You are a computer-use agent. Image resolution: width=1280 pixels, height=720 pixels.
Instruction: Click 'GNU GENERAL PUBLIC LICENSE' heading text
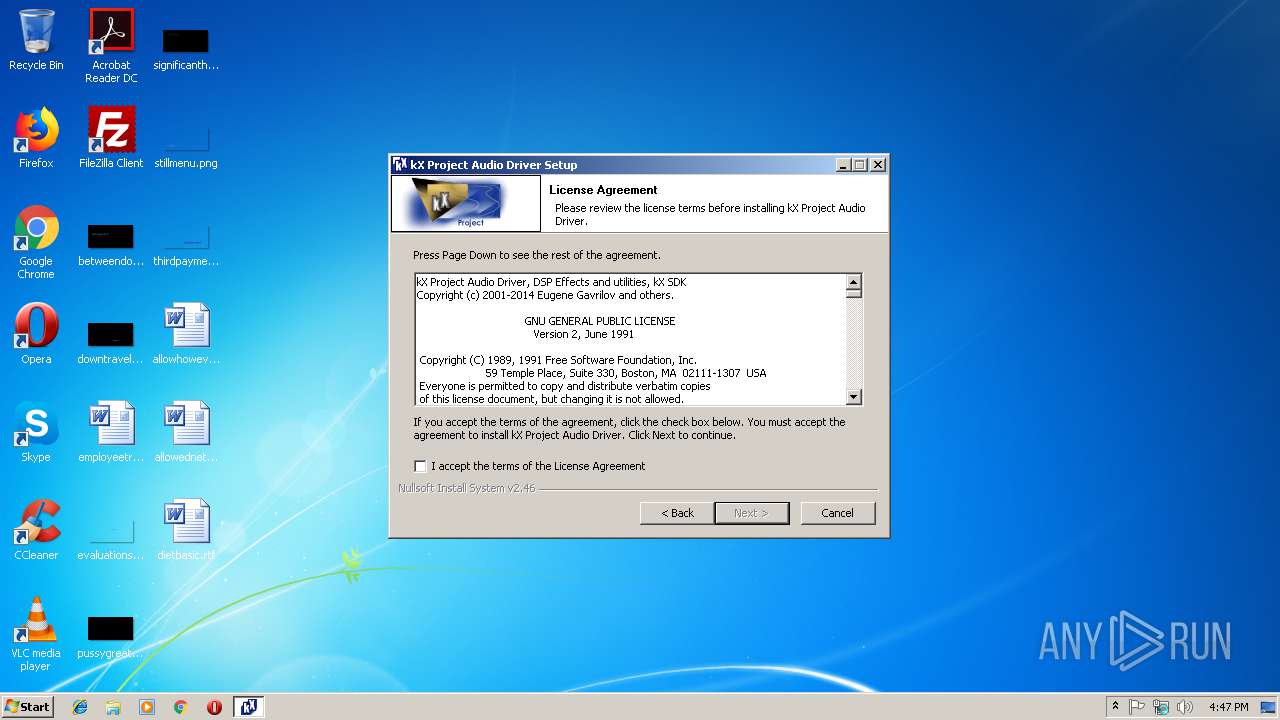(x=600, y=321)
